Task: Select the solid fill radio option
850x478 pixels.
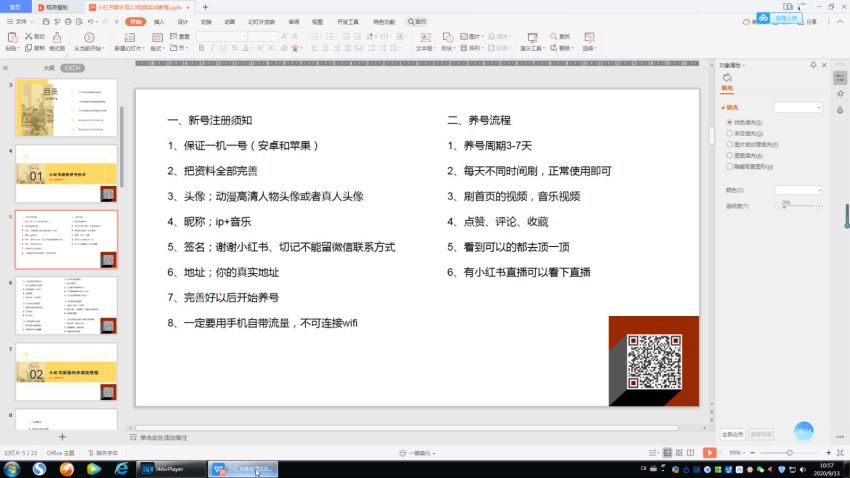Action: (730, 122)
